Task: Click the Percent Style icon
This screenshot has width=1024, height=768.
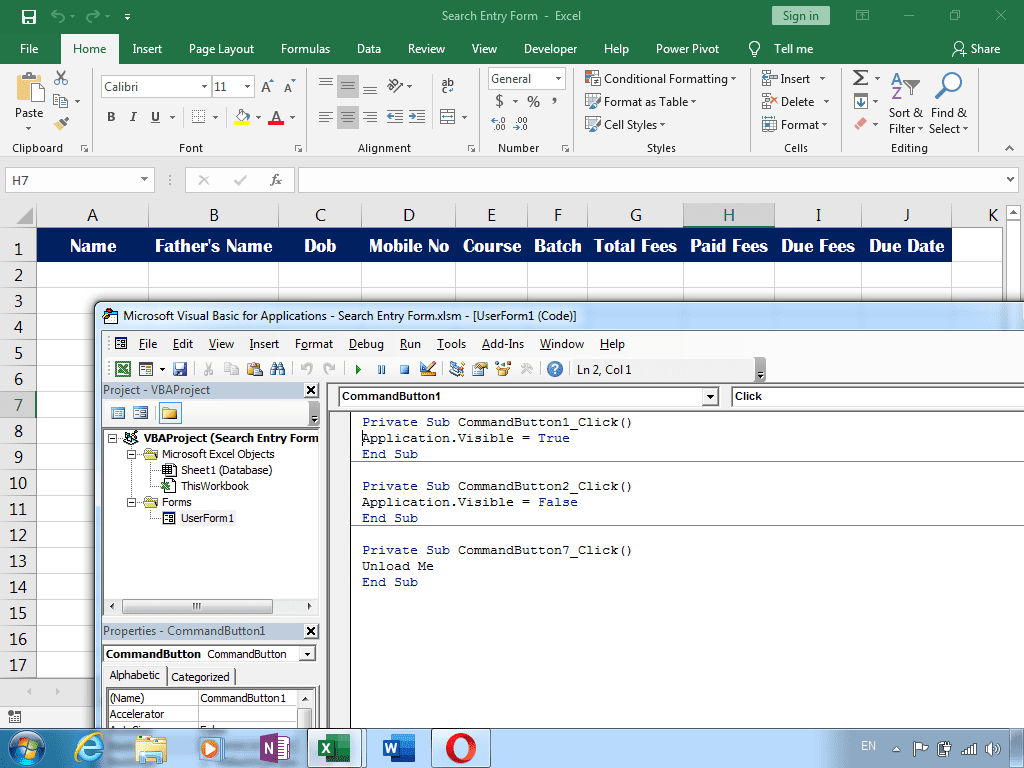Action: (x=534, y=102)
